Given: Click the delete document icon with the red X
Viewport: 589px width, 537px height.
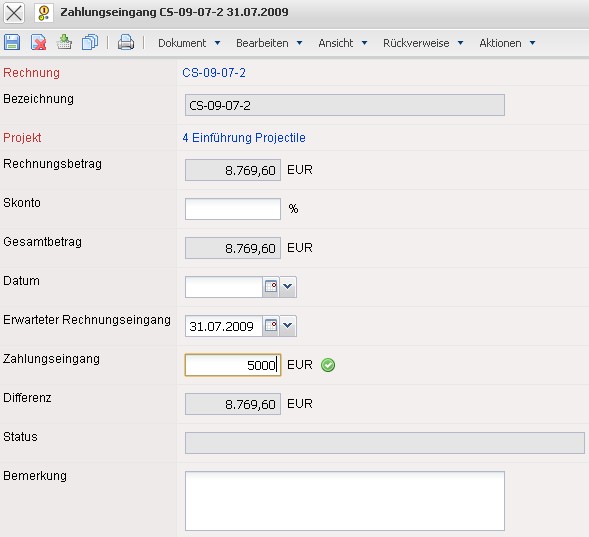Looking at the screenshot, I should click(38, 42).
